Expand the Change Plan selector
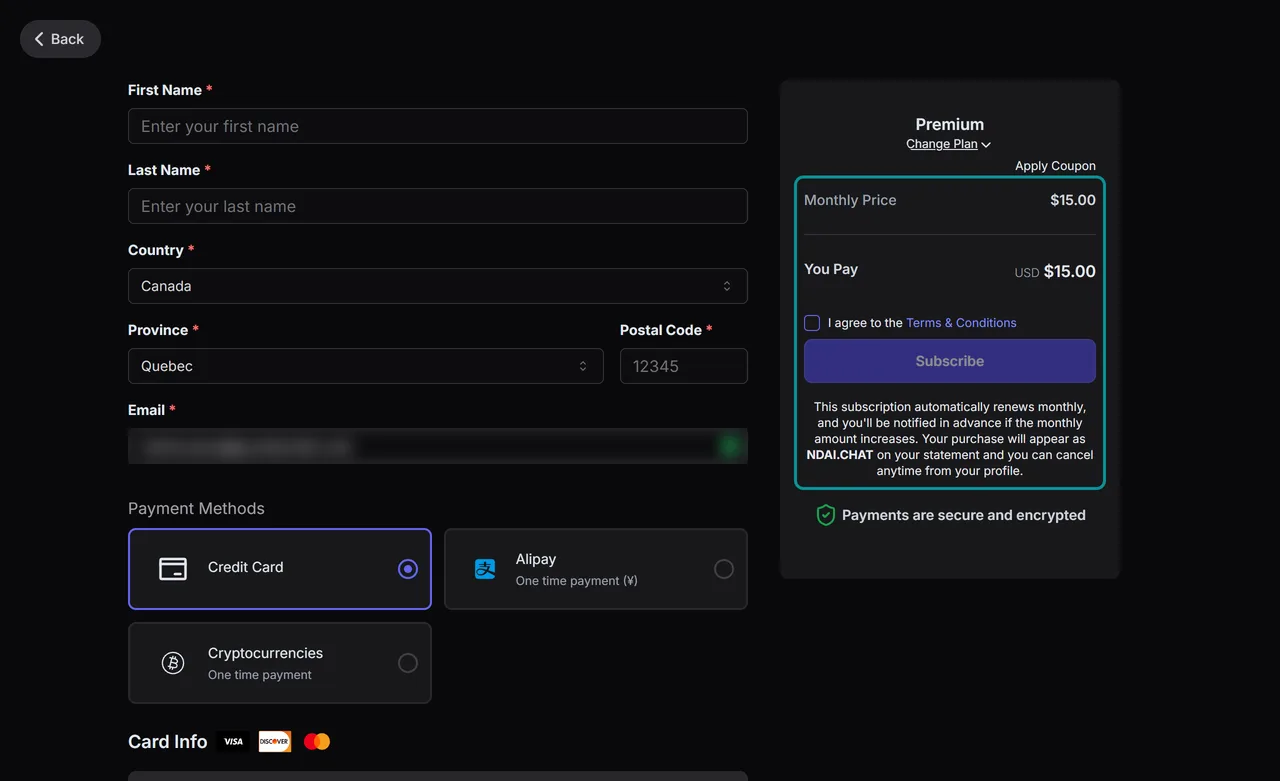Viewport: 1280px width, 781px height. (x=948, y=144)
